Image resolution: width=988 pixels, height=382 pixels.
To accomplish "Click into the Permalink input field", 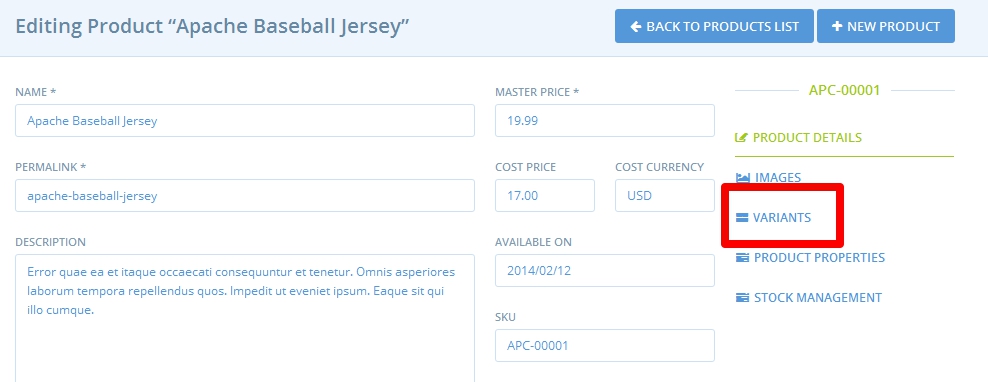I will point(244,195).
